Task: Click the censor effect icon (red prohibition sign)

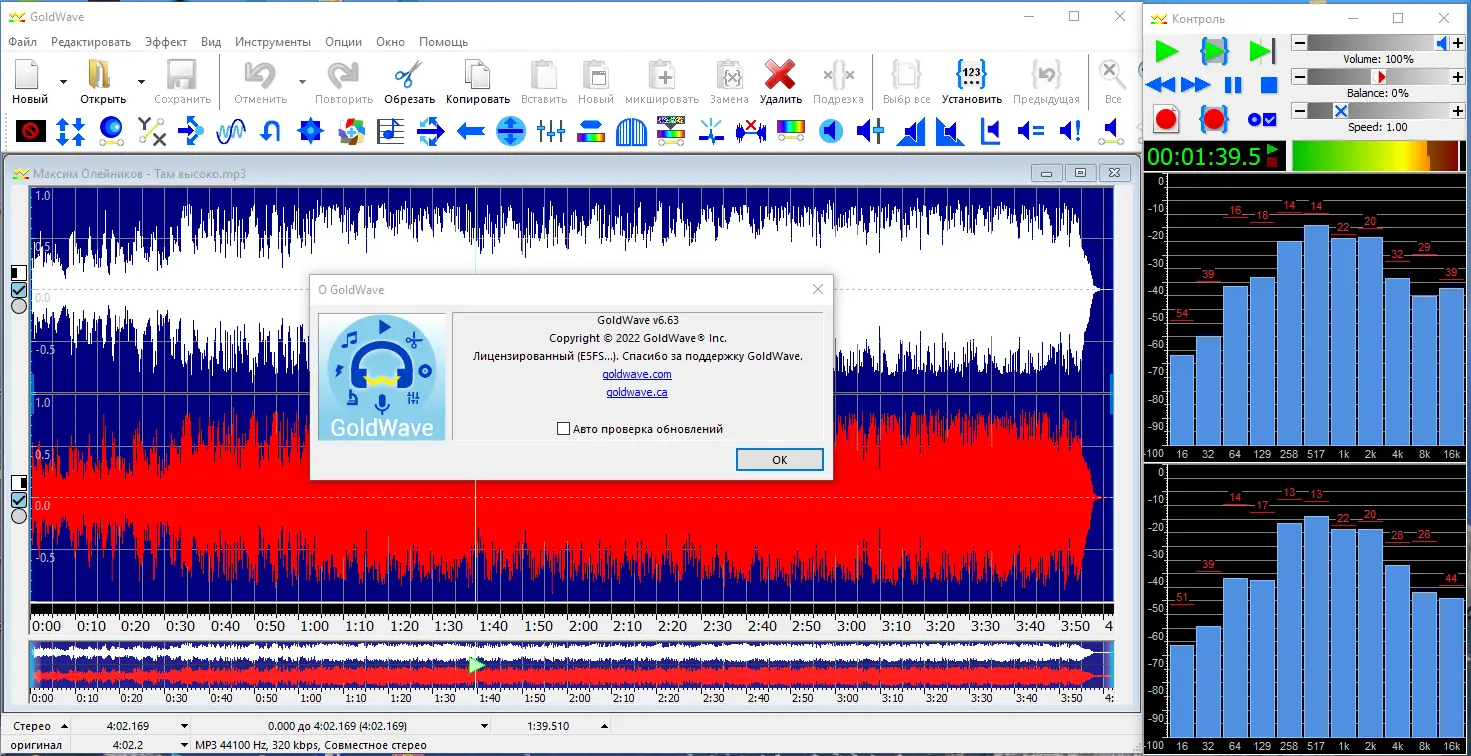Action: (x=30, y=131)
